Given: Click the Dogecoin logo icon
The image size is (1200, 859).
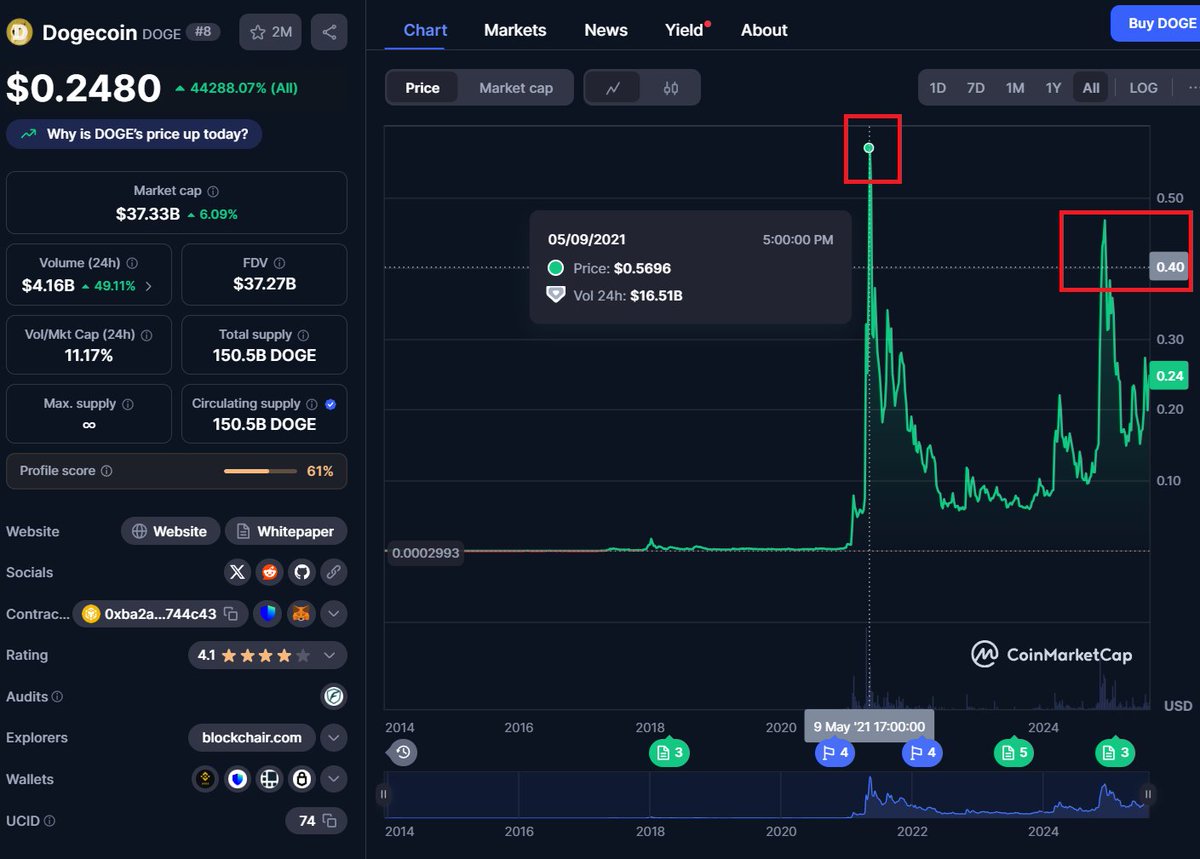Looking at the screenshot, I should tap(20, 32).
